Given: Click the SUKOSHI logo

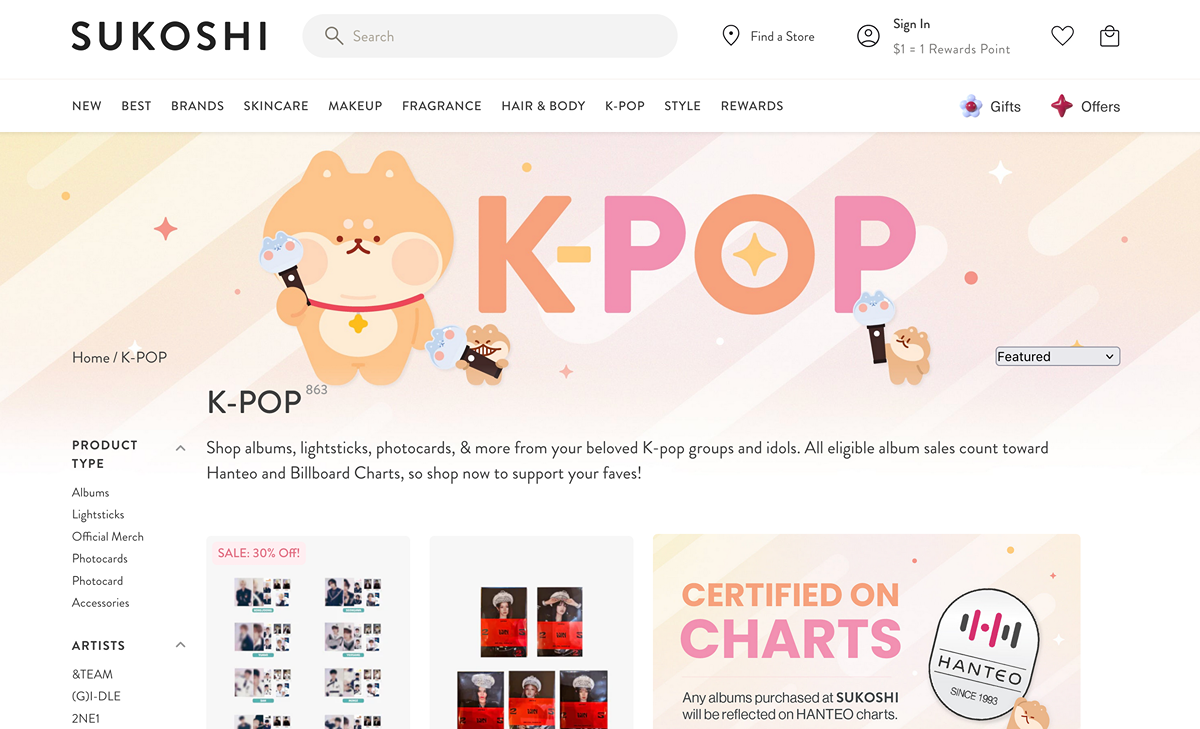Looking at the screenshot, I should click(169, 36).
